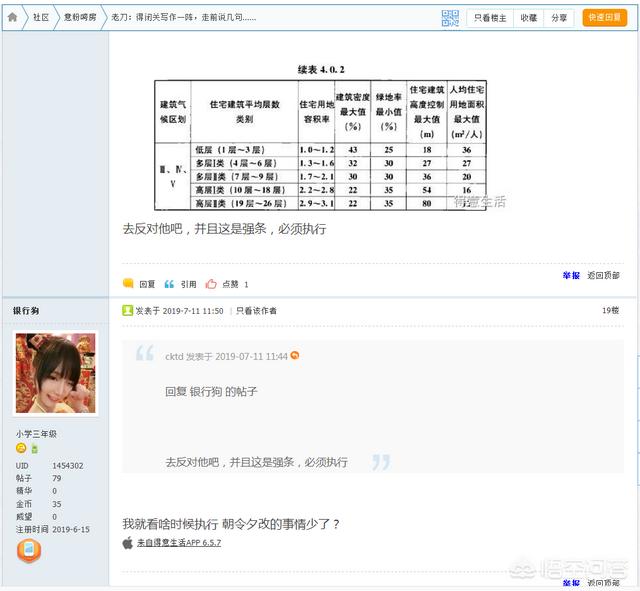Click the reply speech bubble icon
This screenshot has height=591, width=640.
point(128,284)
